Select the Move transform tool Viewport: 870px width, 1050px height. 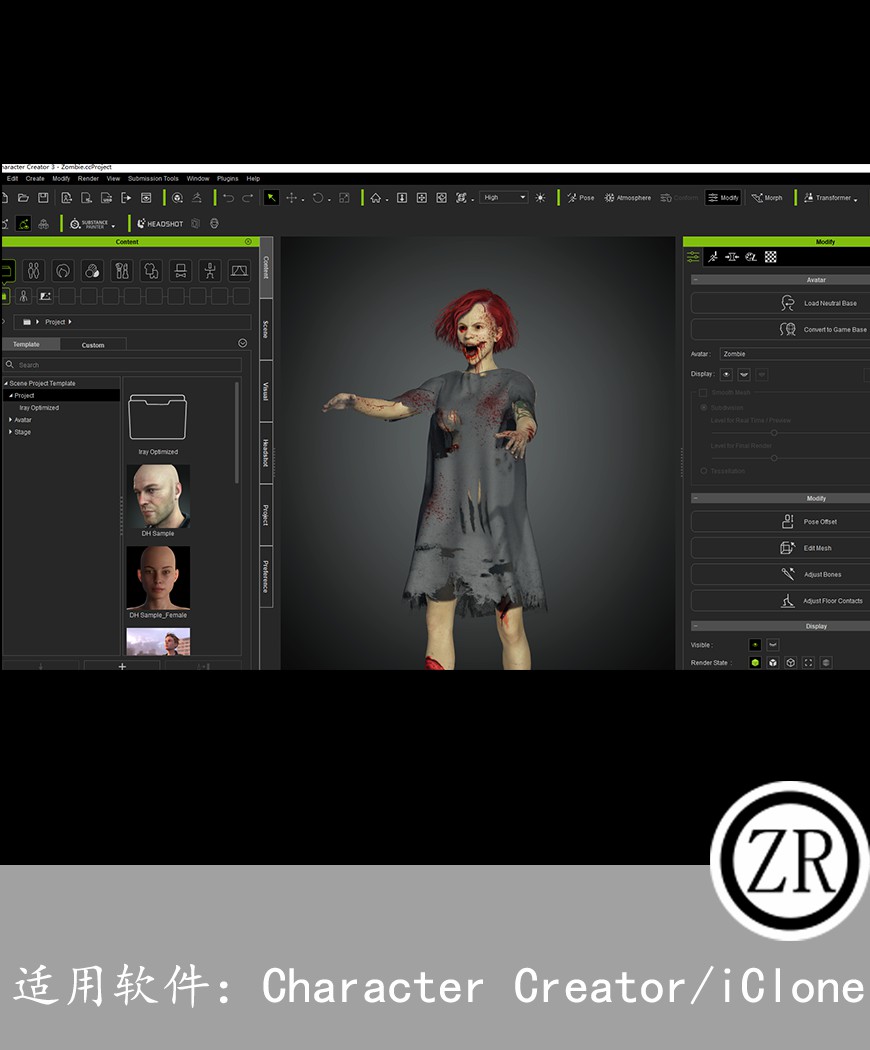pyautogui.click(x=292, y=198)
